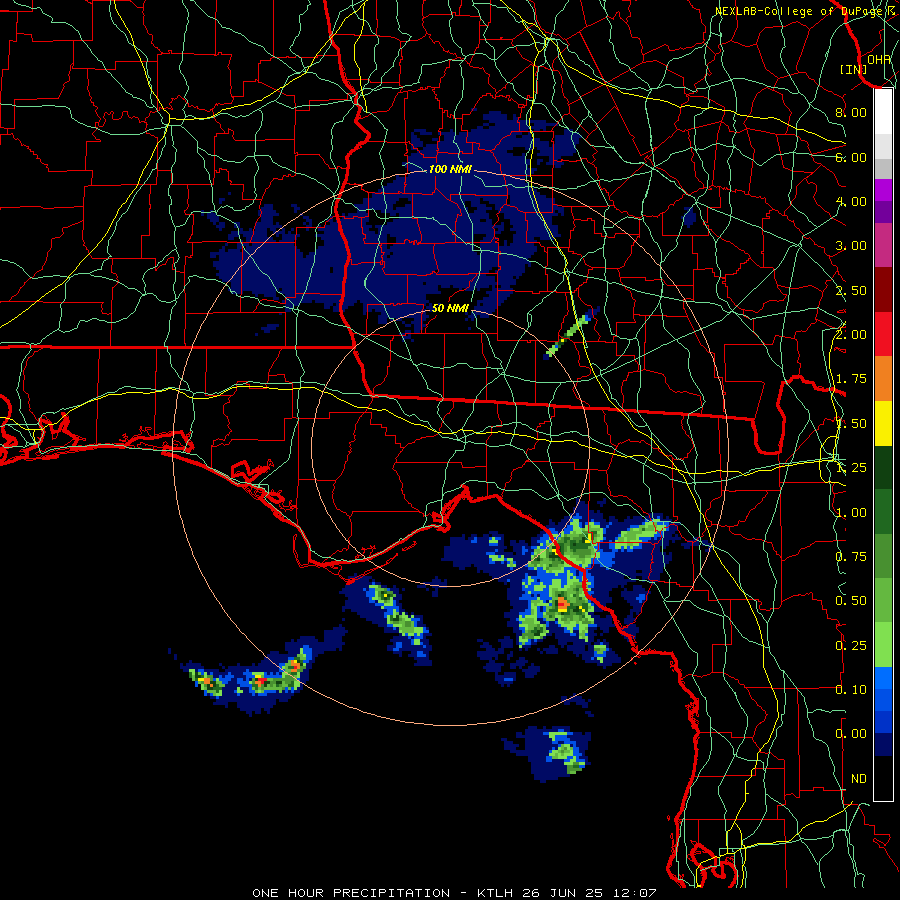
Task: Select the darkest green swatch above 1.25
Action: (883, 467)
